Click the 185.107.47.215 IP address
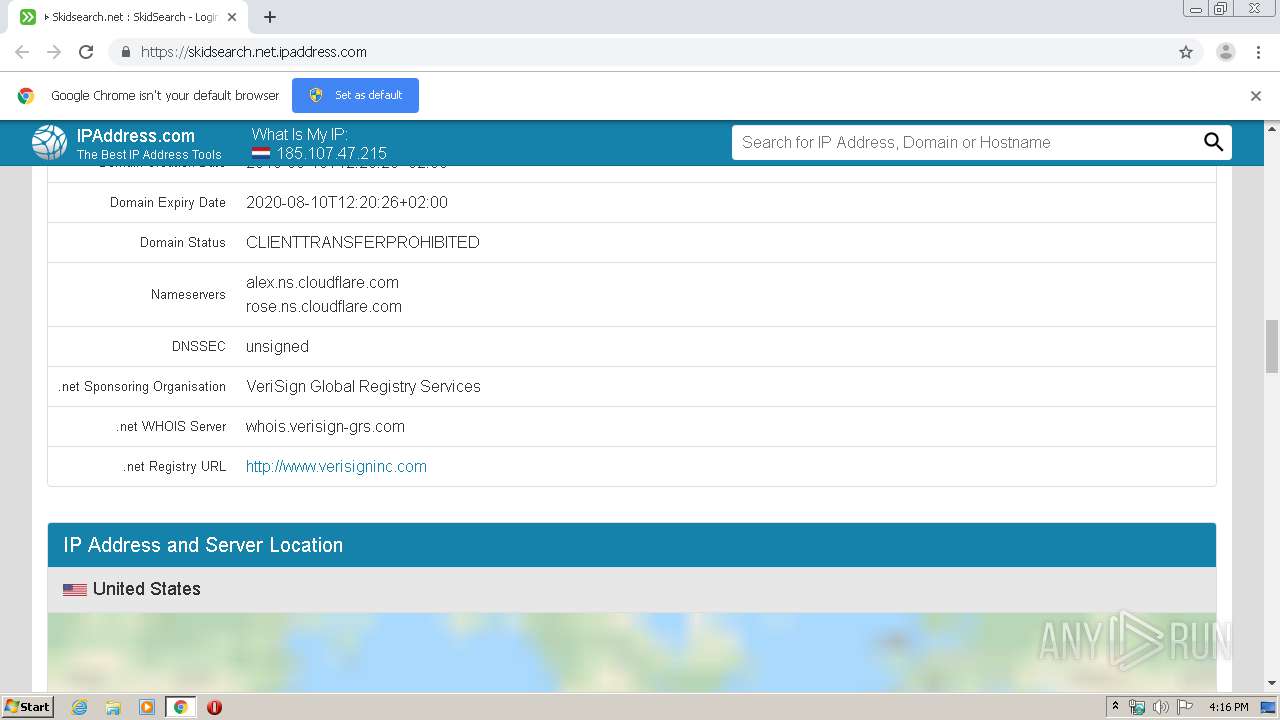Image resolution: width=1280 pixels, height=720 pixels. (x=331, y=154)
